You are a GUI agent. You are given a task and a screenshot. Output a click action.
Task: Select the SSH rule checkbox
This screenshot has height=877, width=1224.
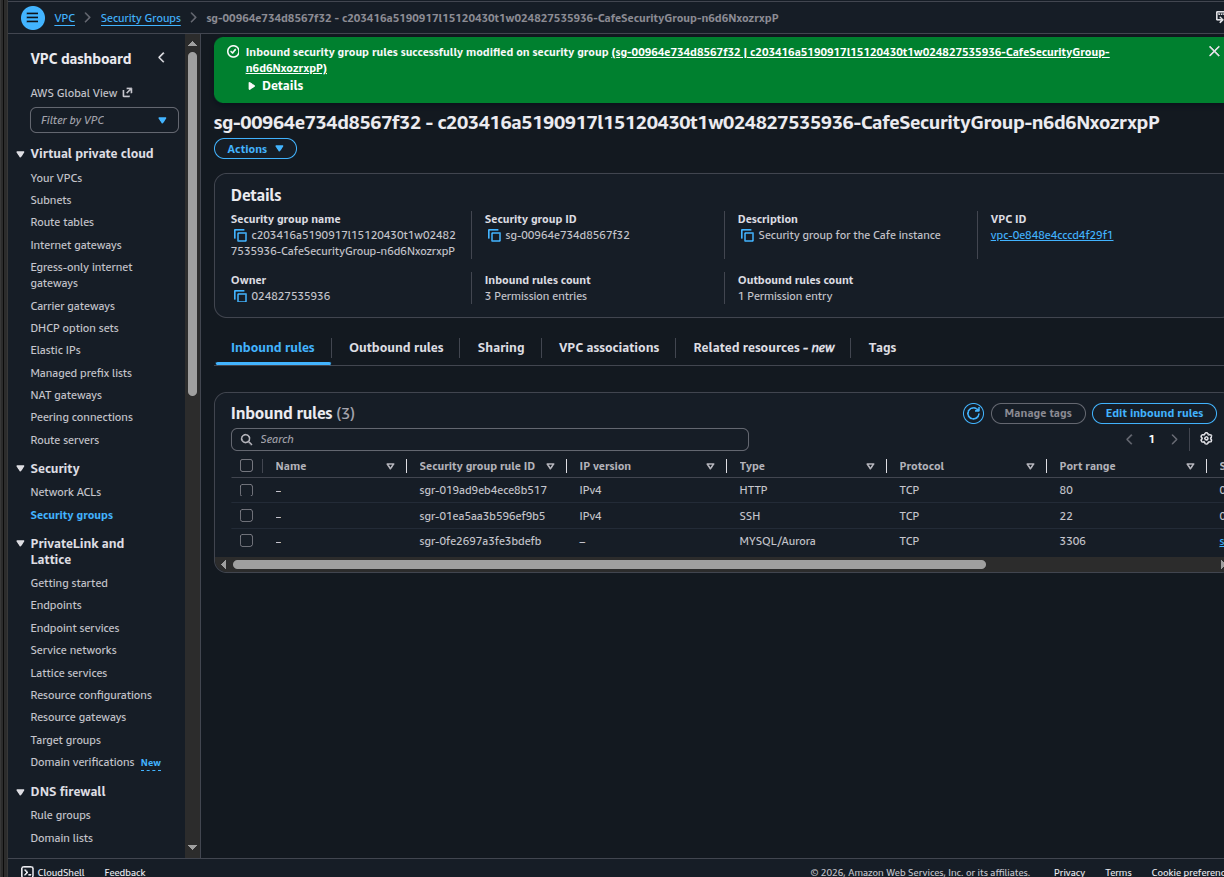[x=246, y=516]
